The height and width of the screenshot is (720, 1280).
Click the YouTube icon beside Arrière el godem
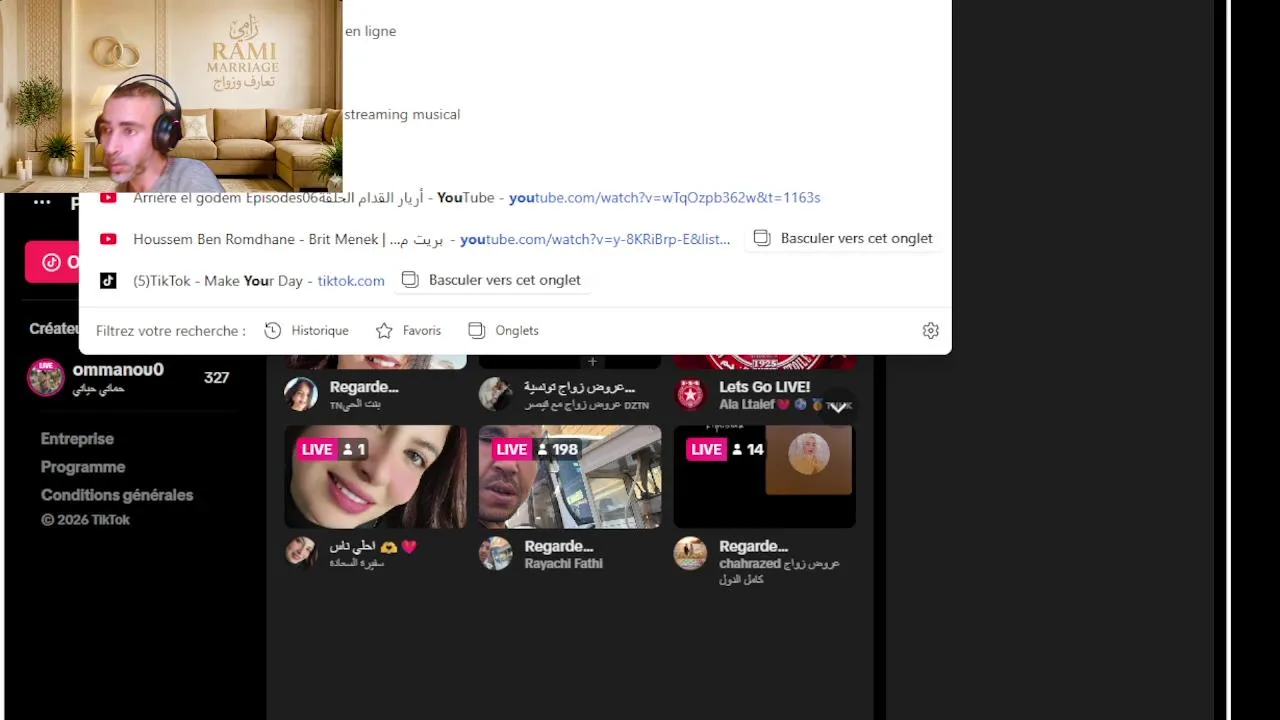tap(109, 198)
